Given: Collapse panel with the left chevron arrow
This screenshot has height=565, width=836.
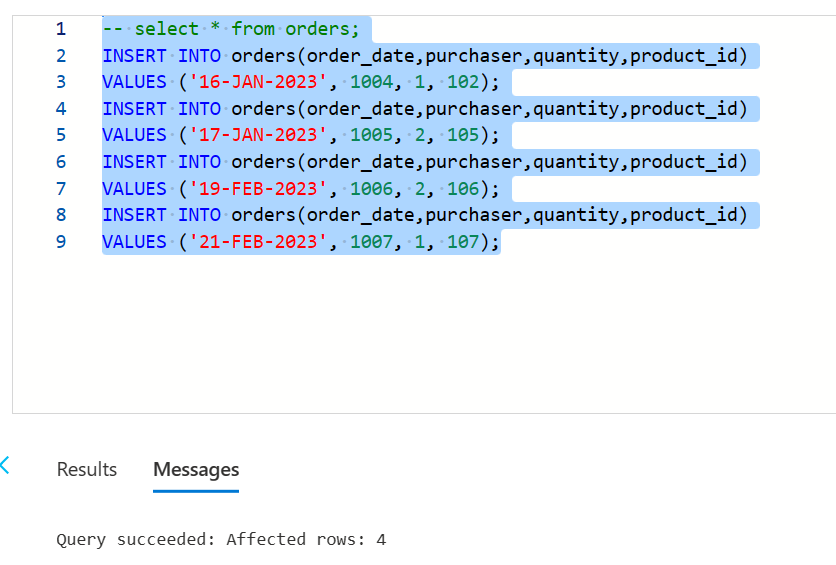Looking at the screenshot, I should (x=5, y=465).
